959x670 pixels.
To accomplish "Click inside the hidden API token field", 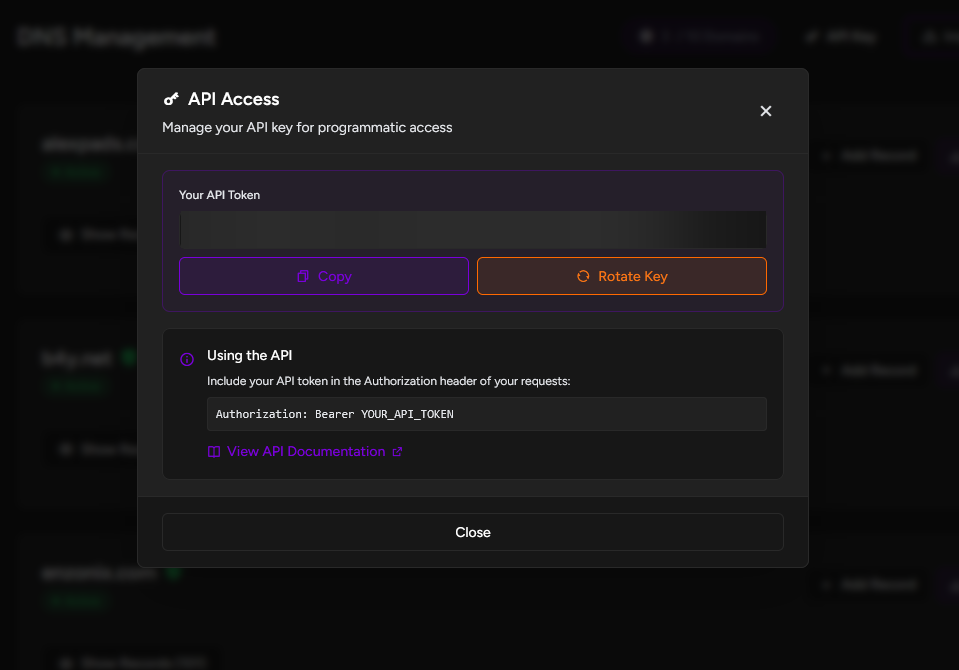I will point(472,229).
